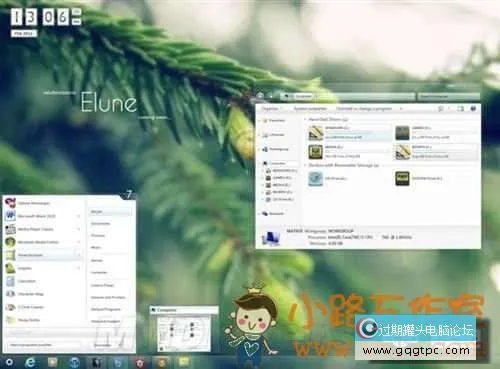500x369 pixels.
Task: Click System properties in Explorer toolbar
Action: pyautogui.click(x=310, y=109)
